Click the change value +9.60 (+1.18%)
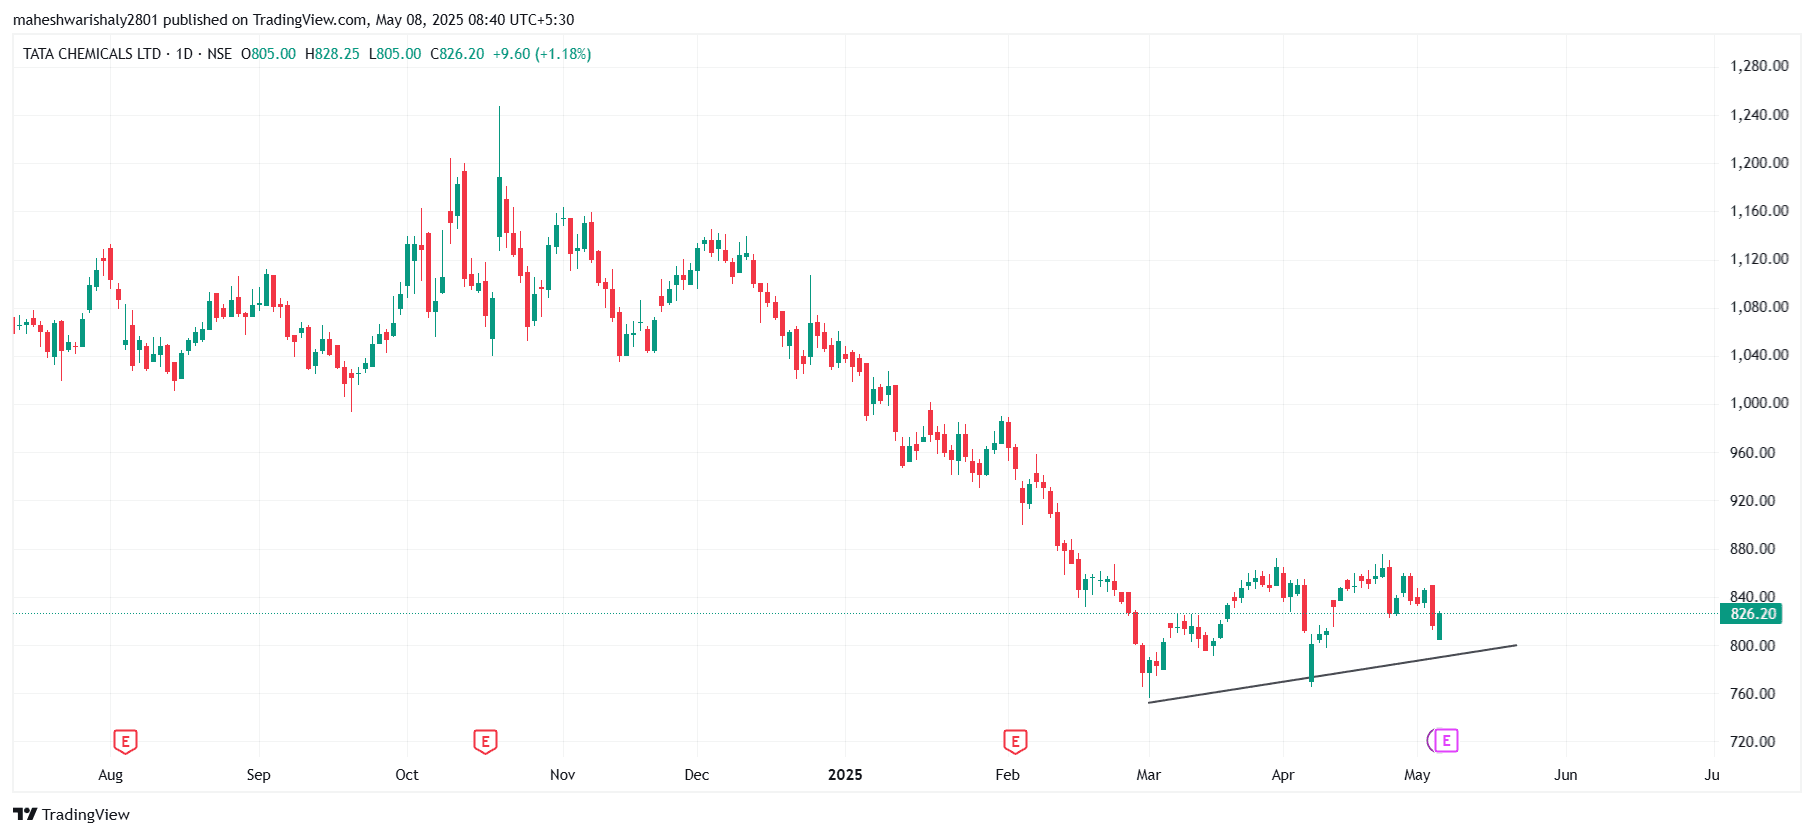 click(x=542, y=54)
